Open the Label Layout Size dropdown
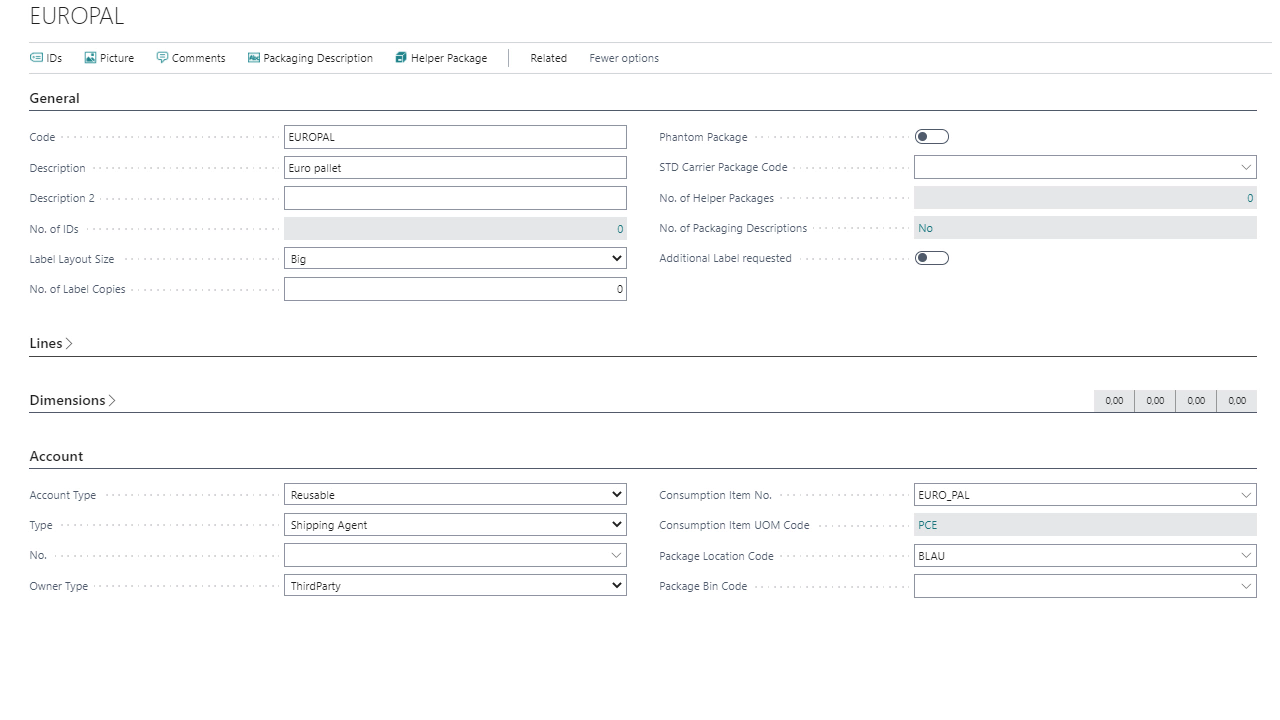 pyautogui.click(x=617, y=259)
